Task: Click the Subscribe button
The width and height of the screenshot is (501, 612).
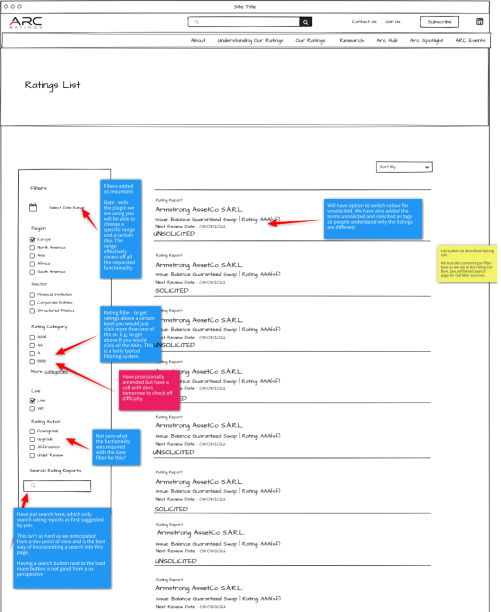Action: click(439, 22)
